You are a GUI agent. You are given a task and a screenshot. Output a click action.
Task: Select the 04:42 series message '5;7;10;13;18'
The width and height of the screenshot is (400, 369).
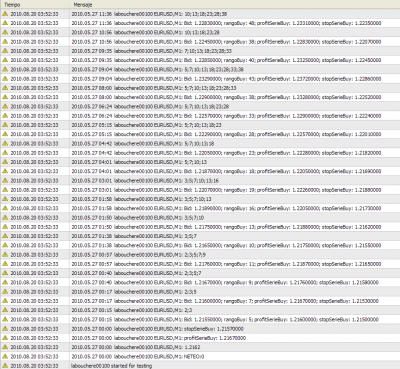click(143, 144)
